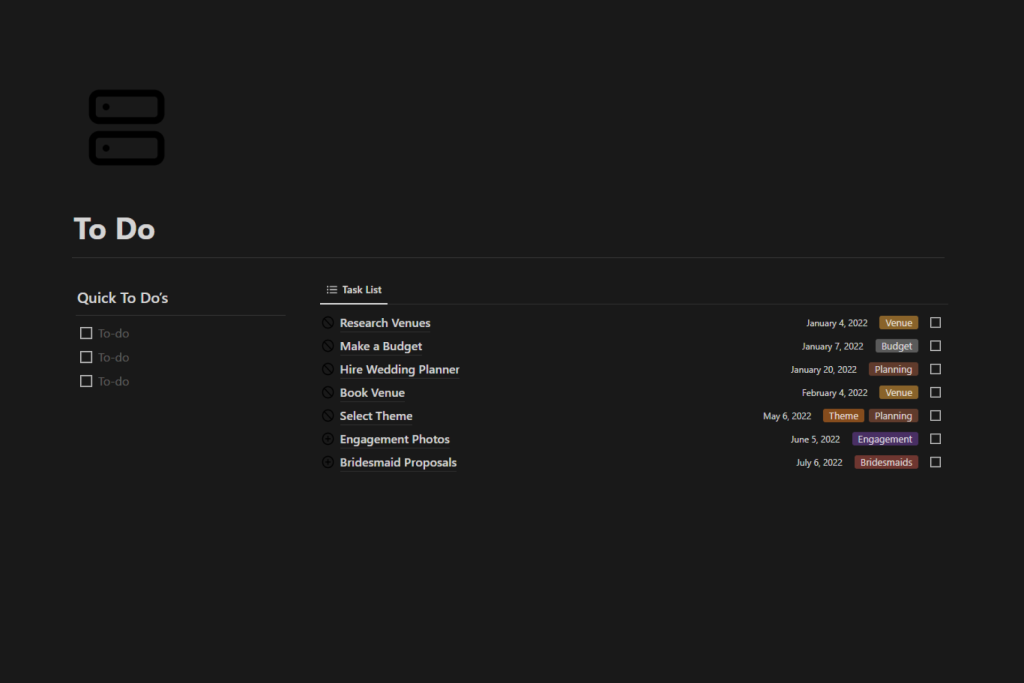Toggle the Engagement Photos checkbox
1024x683 pixels.
pos(935,439)
